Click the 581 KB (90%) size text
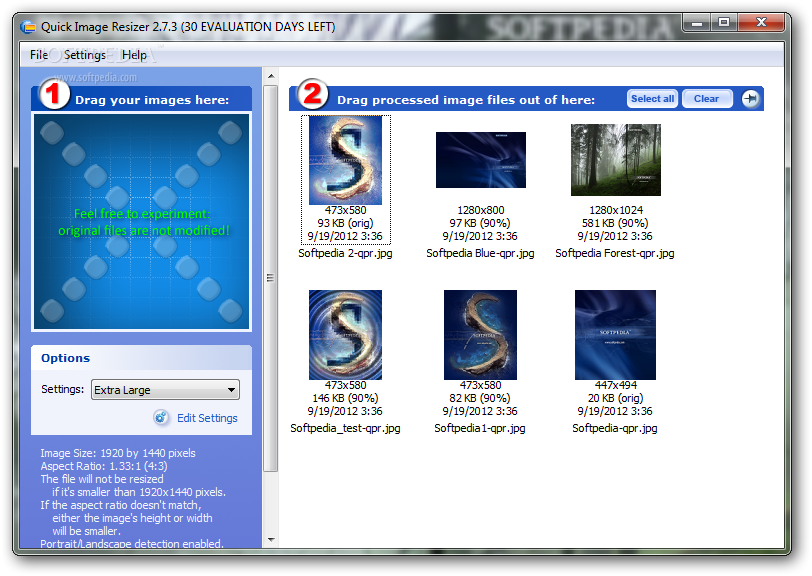Image resolution: width=812 pixels, height=576 pixels. point(615,223)
